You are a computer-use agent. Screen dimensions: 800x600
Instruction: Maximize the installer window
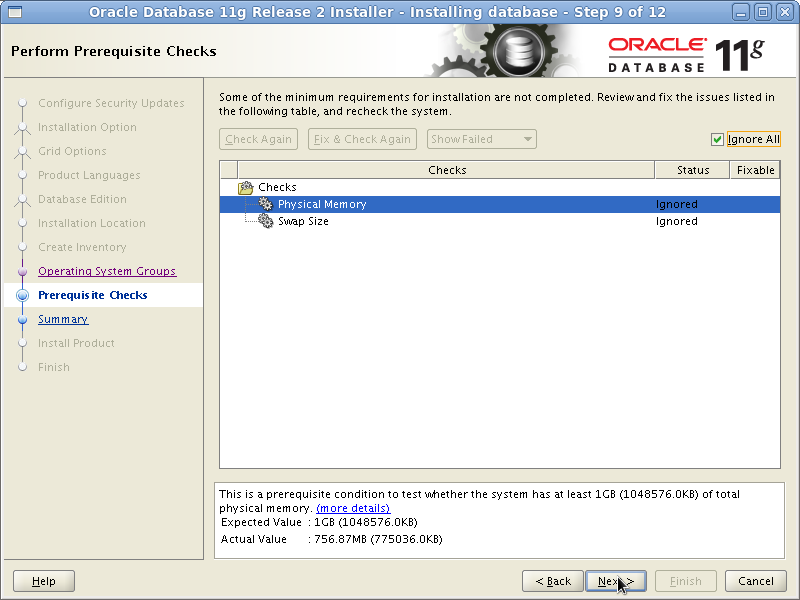(x=763, y=12)
